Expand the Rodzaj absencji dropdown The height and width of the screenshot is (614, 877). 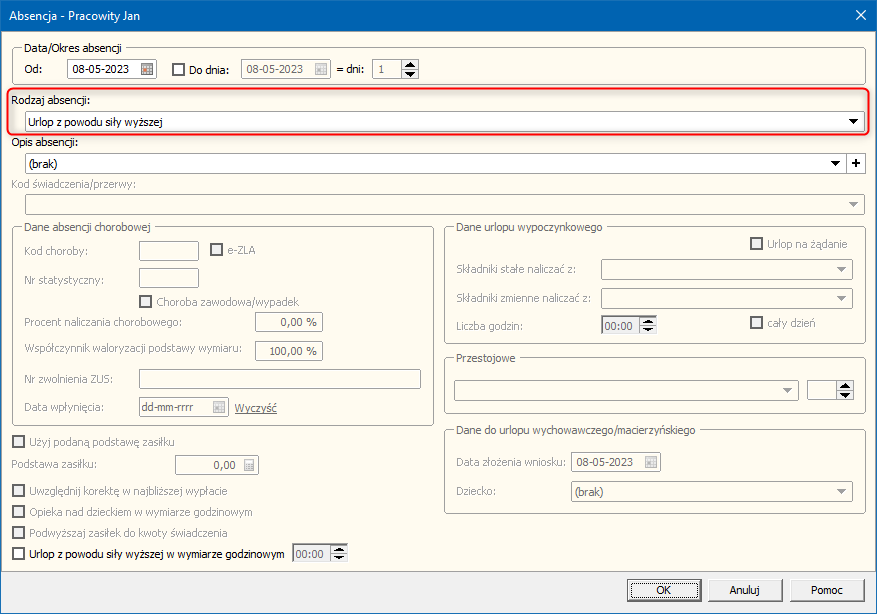tap(853, 121)
